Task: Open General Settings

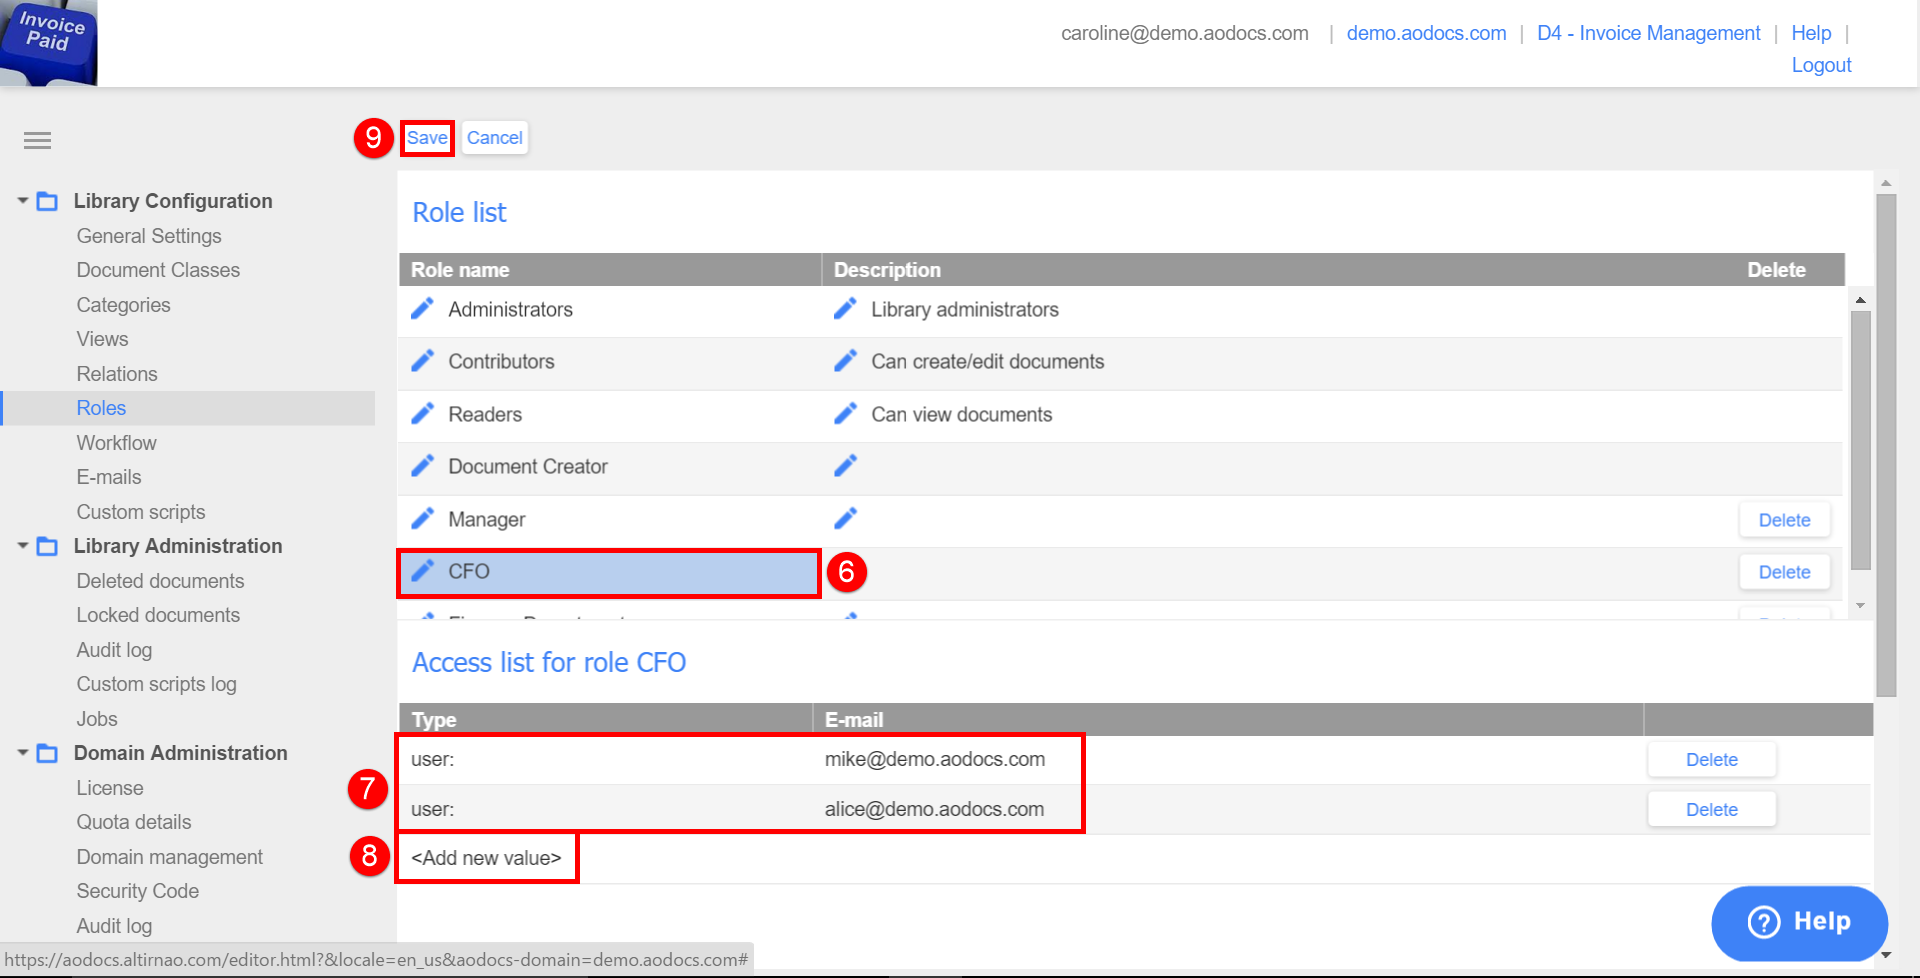Action: 149,236
